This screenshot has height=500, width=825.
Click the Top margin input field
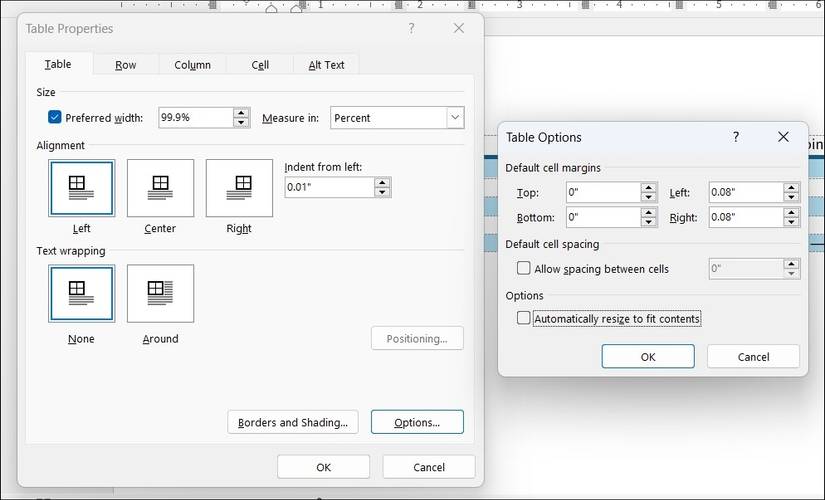pos(603,193)
